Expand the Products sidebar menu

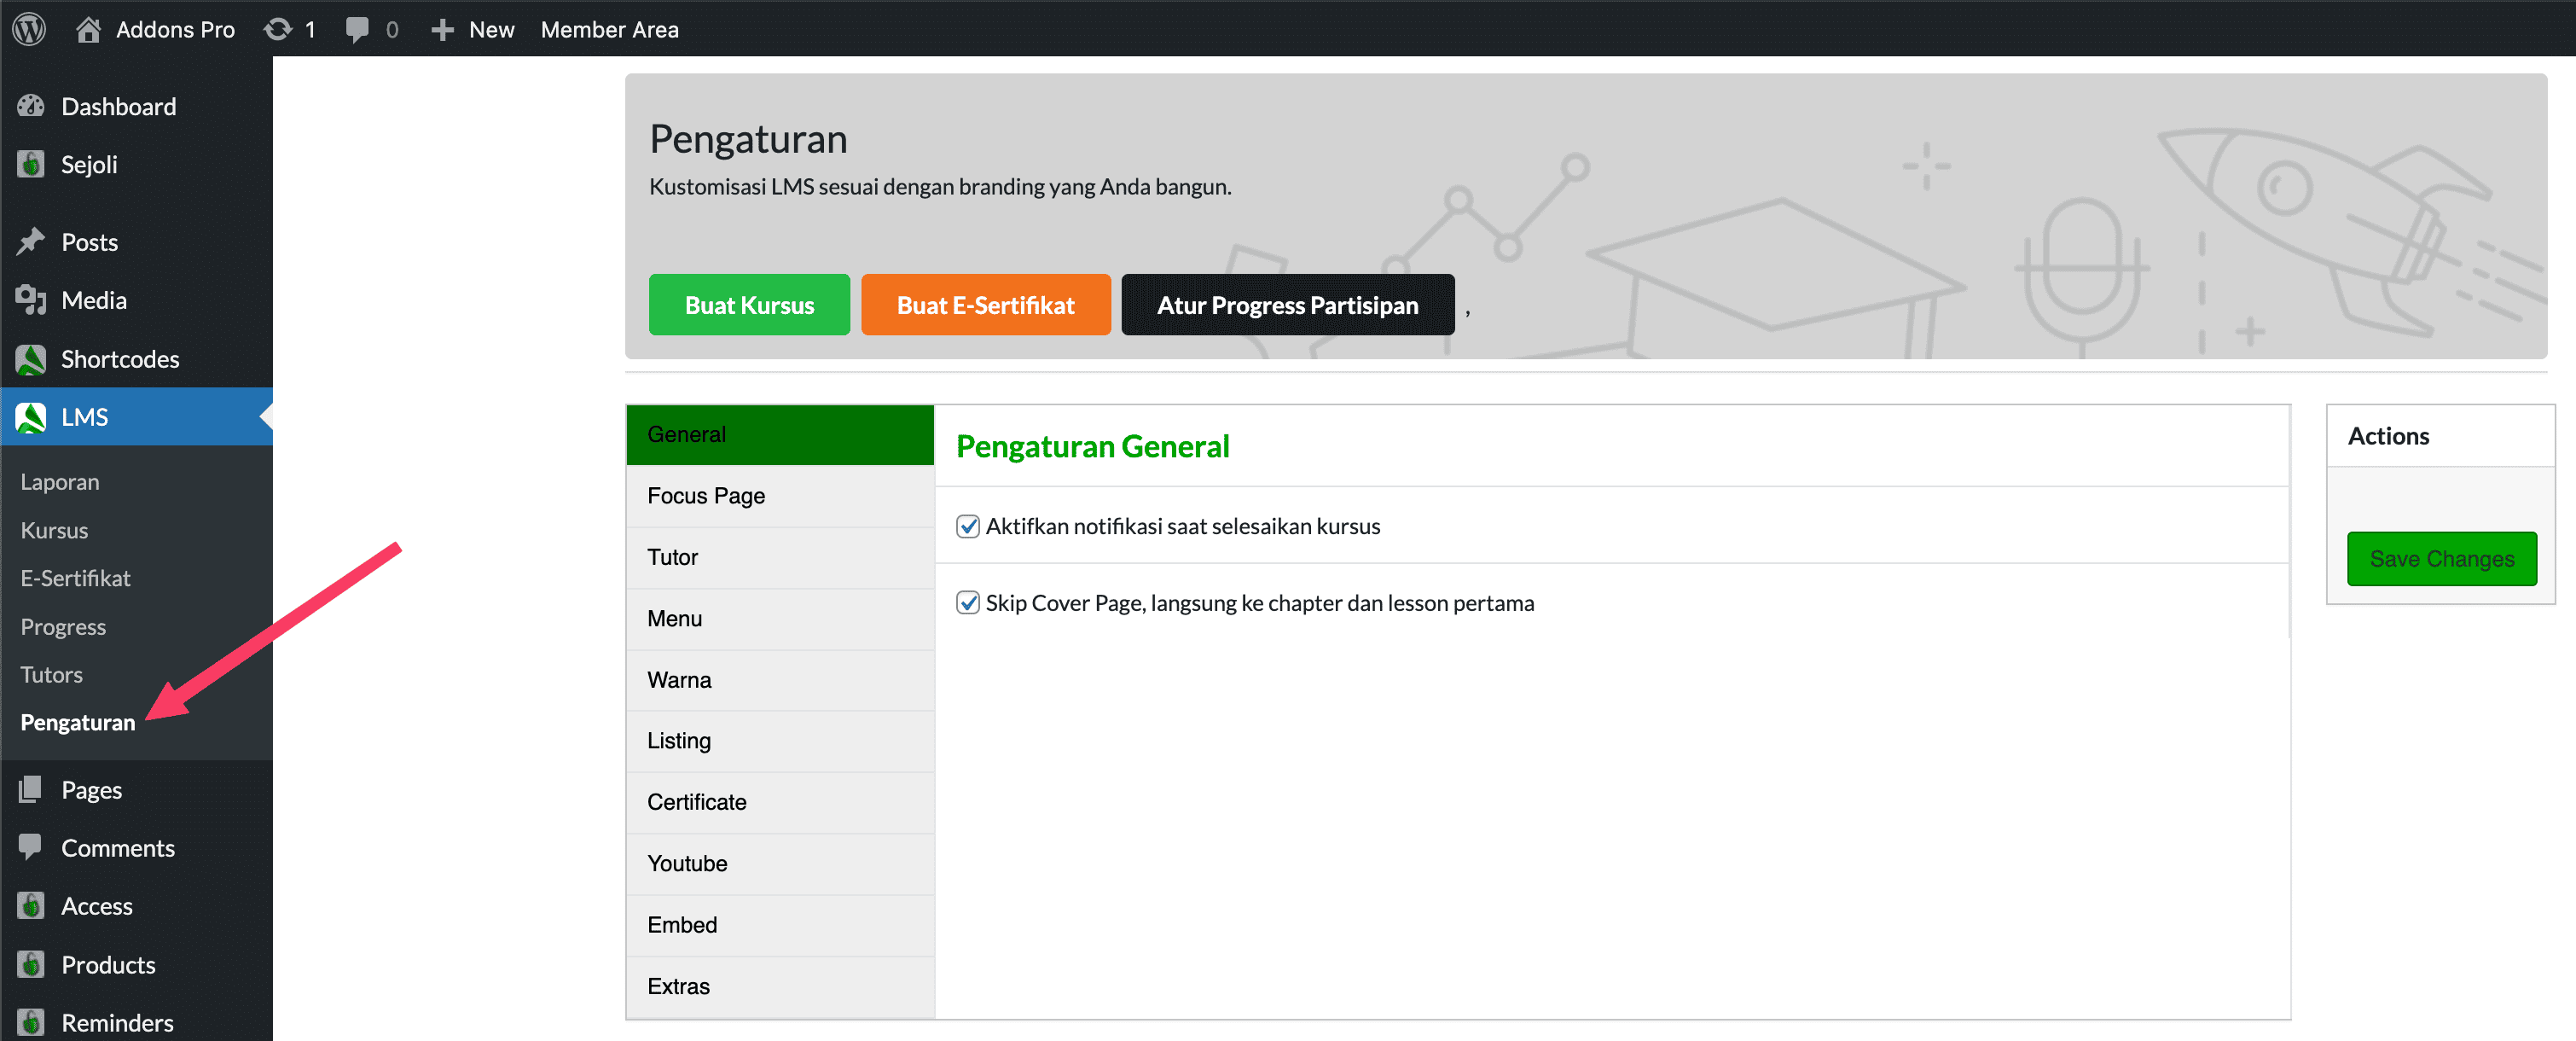pyautogui.click(x=108, y=964)
